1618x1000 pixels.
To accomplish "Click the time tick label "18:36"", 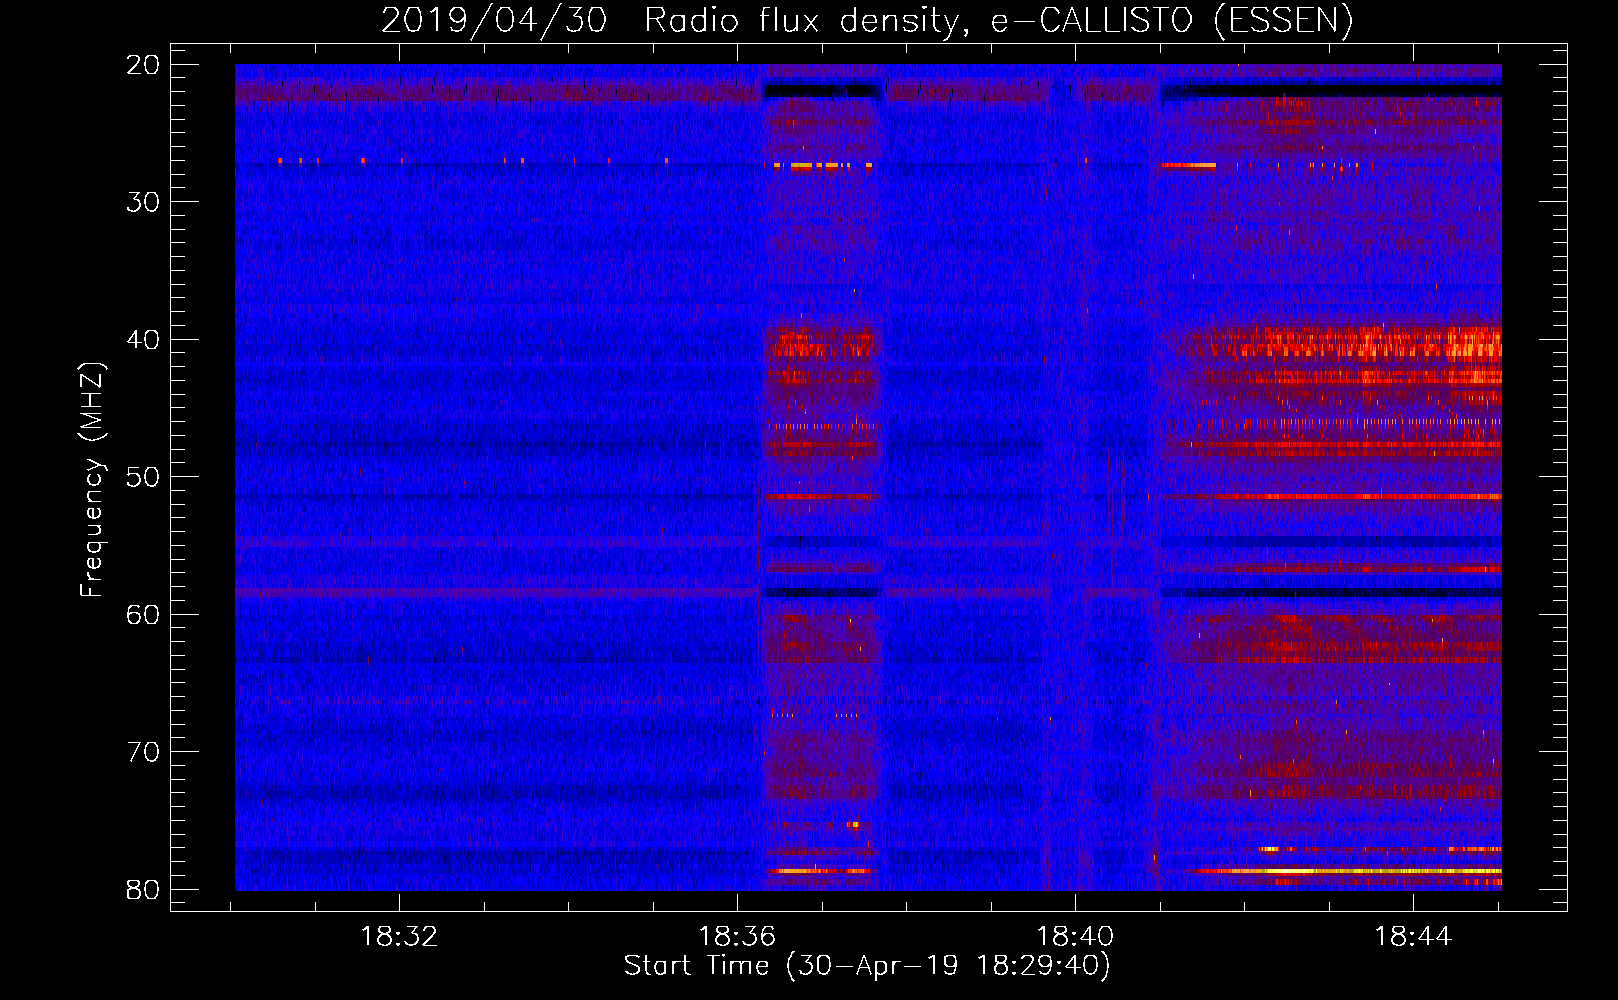I will click(737, 937).
